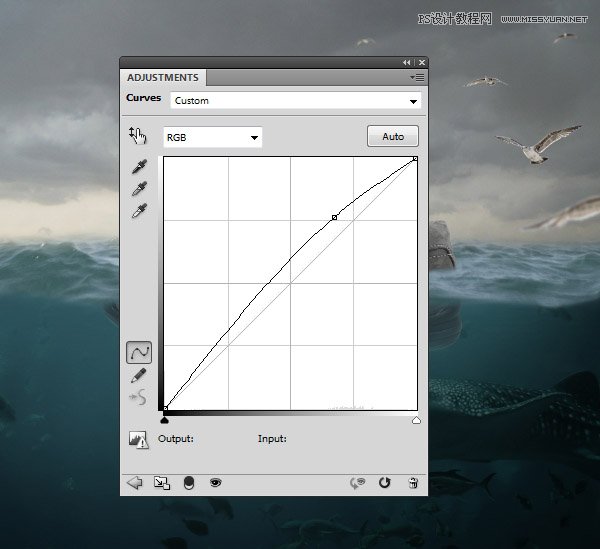Select the draw-curve pencil tool
Viewport: 600px width, 549px height.
(139, 375)
